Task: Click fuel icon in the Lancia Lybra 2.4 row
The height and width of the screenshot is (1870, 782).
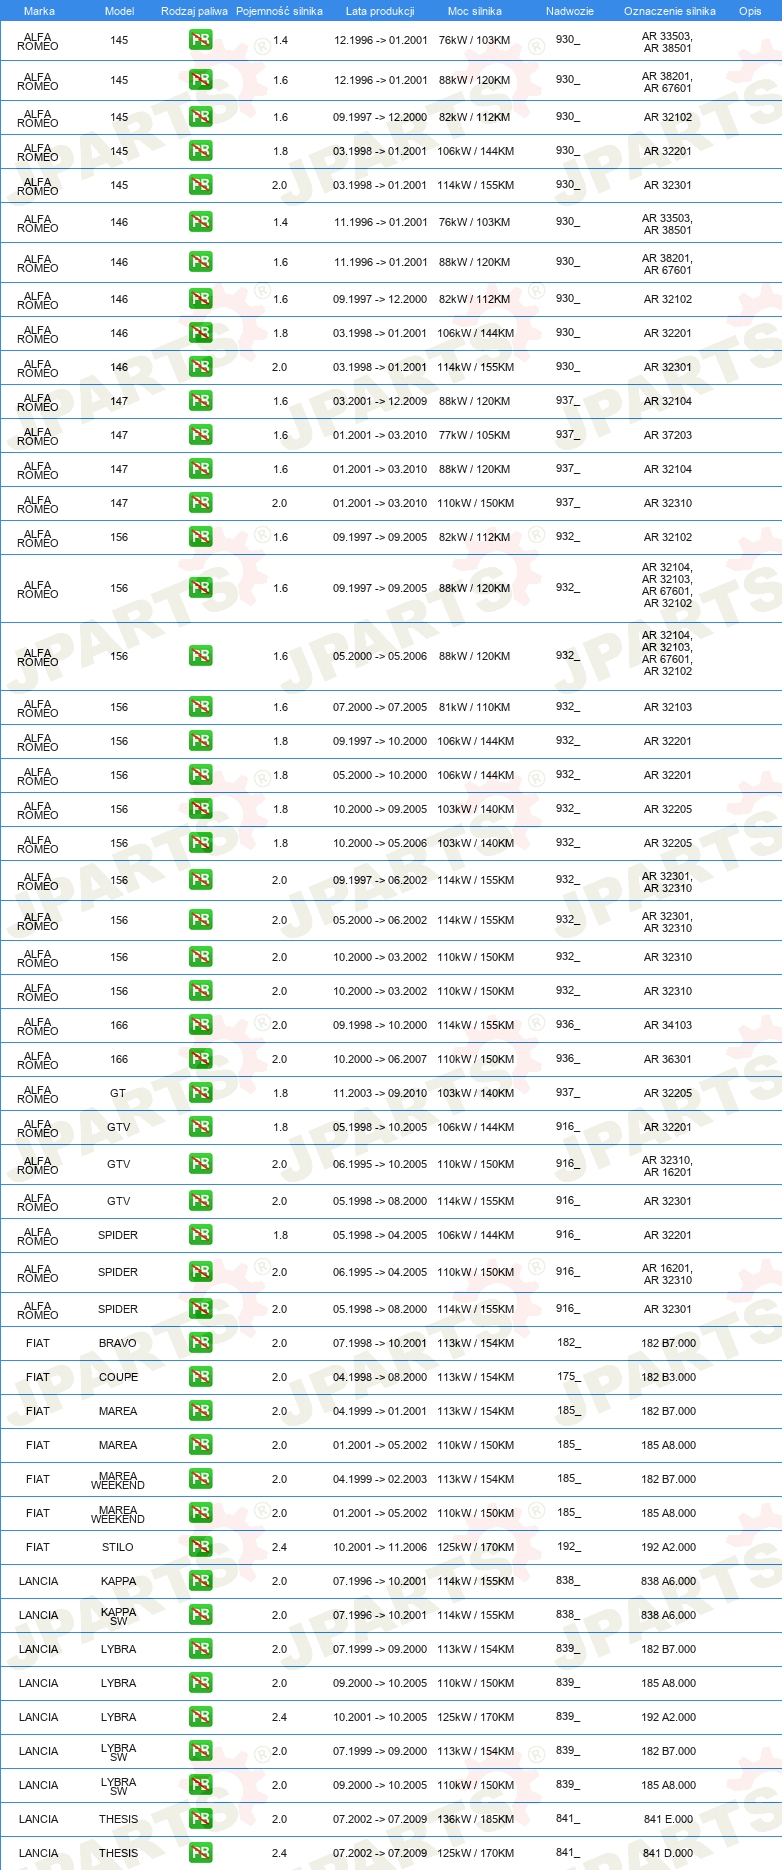Action: pos(200,1717)
